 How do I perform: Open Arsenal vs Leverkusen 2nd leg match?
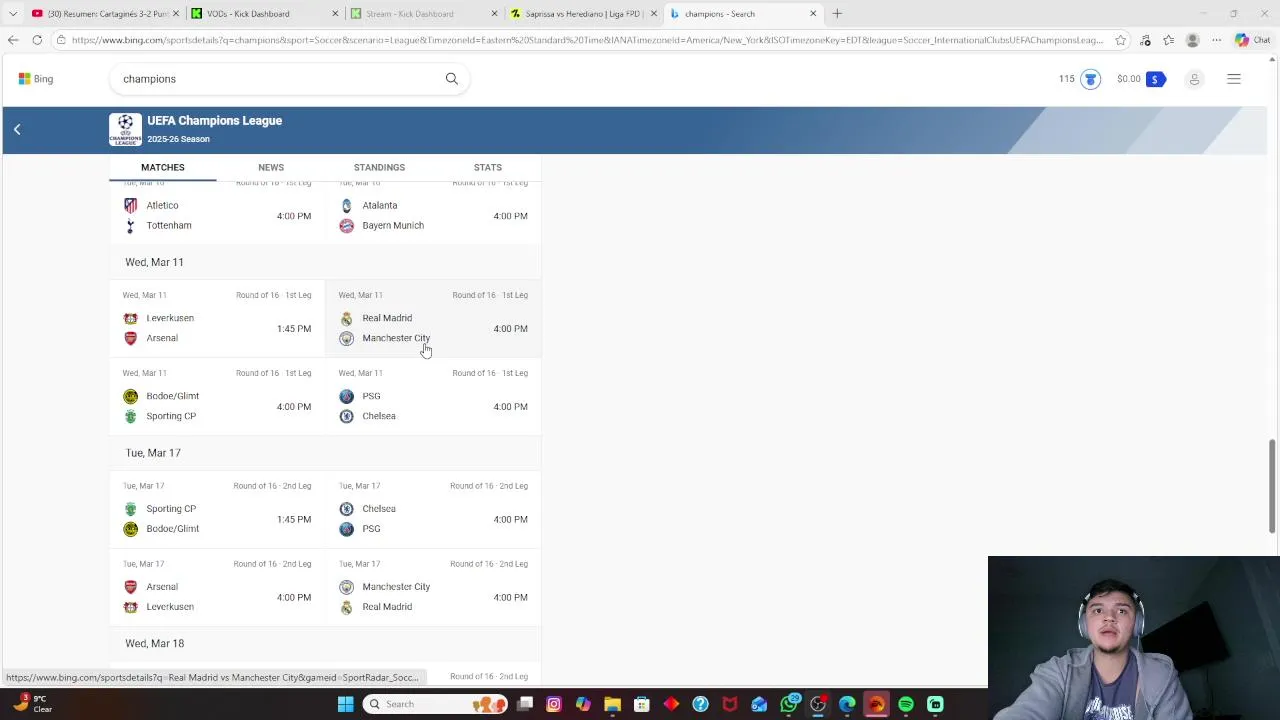click(x=217, y=587)
